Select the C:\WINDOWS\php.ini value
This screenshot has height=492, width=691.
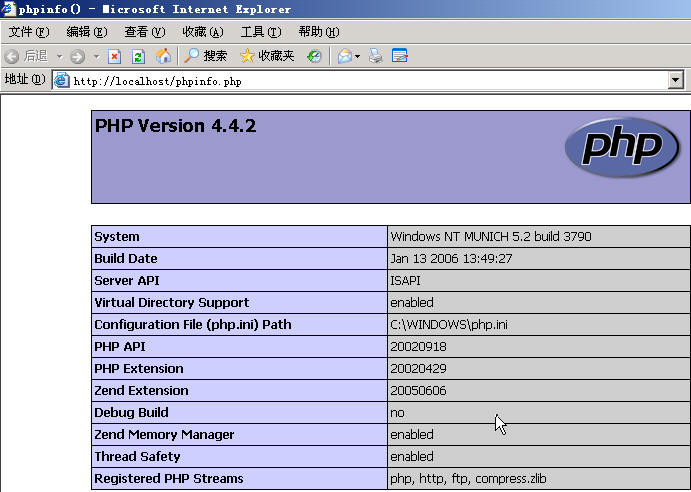coord(449,325)
